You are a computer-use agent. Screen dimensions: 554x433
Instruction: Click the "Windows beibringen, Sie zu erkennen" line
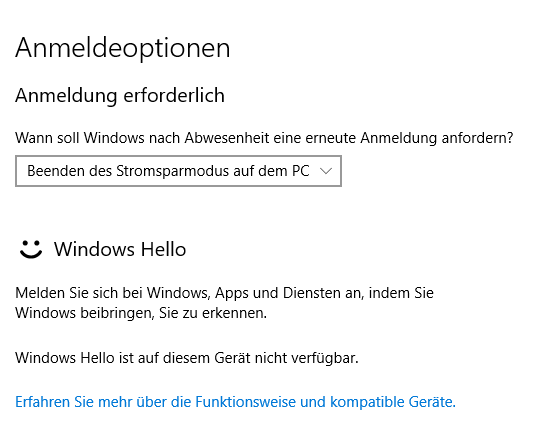point(141,313)
